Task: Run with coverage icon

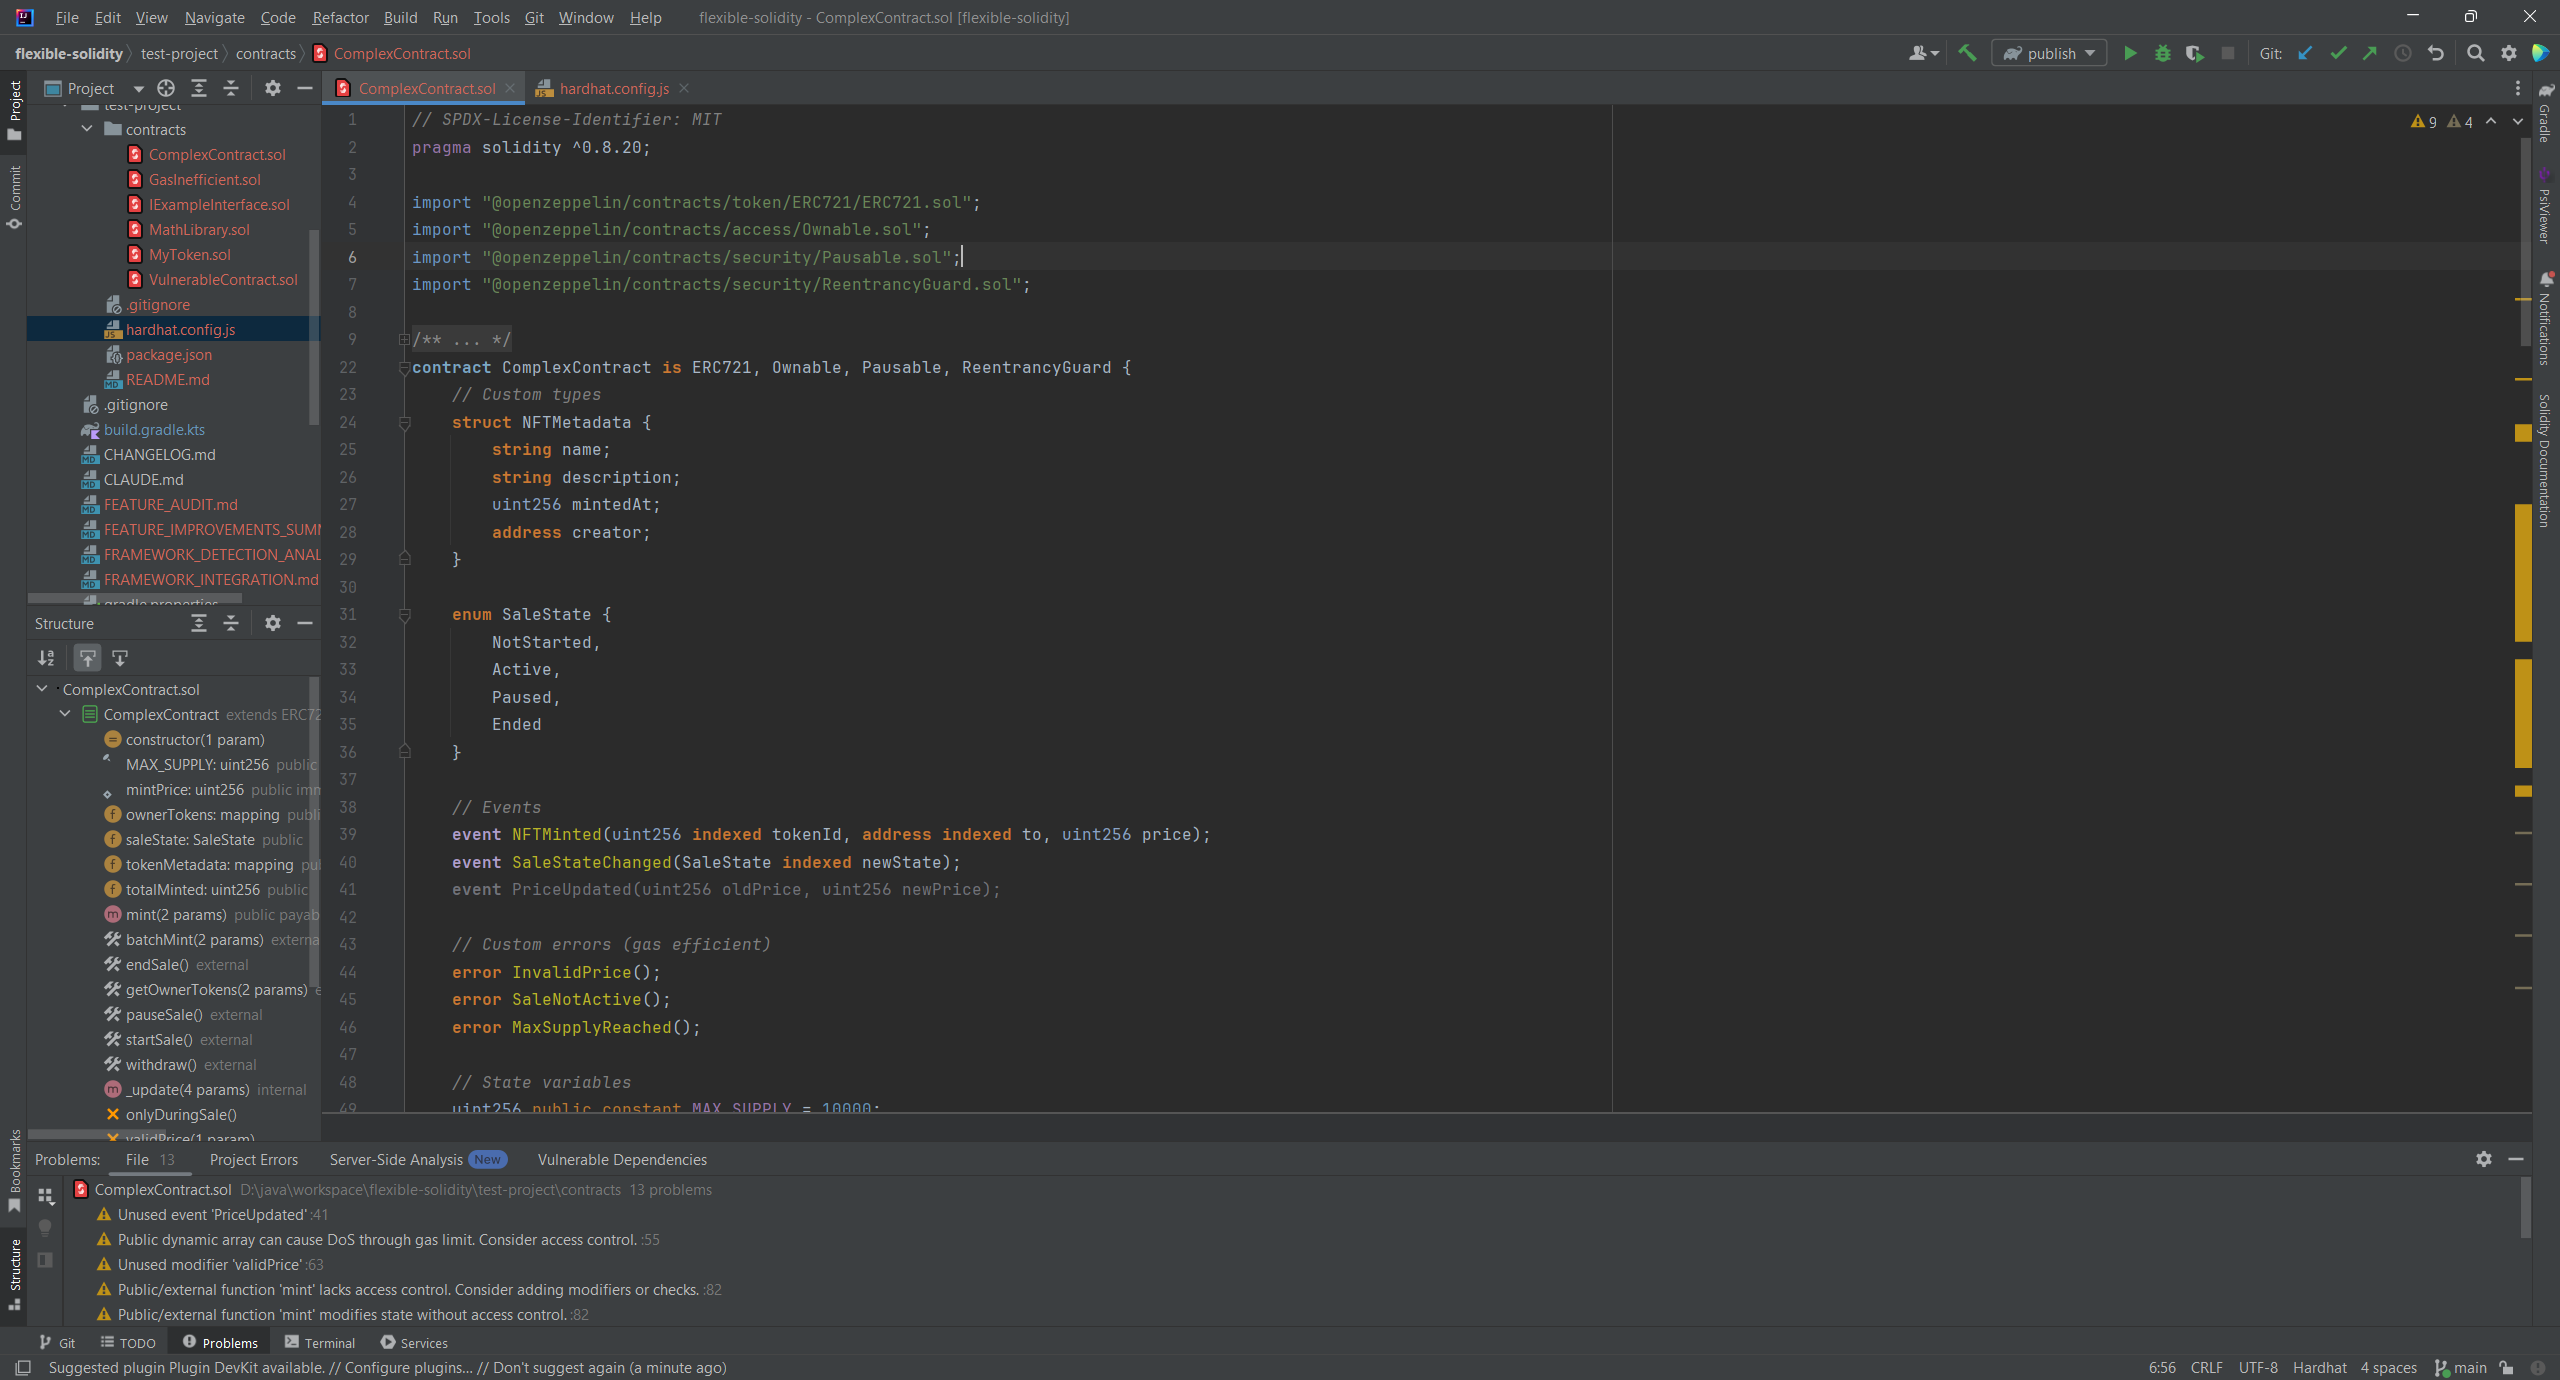Action: click(2194, 53)
